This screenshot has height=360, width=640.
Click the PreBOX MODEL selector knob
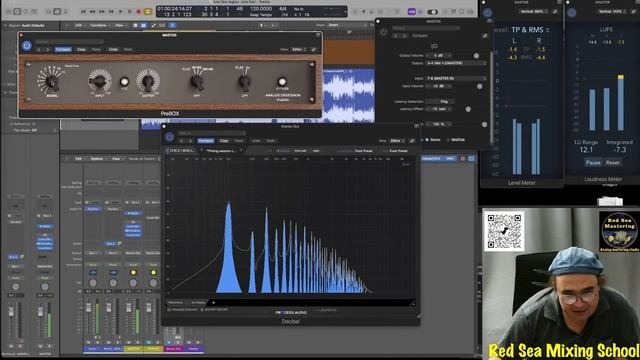[x=52, y=82]
